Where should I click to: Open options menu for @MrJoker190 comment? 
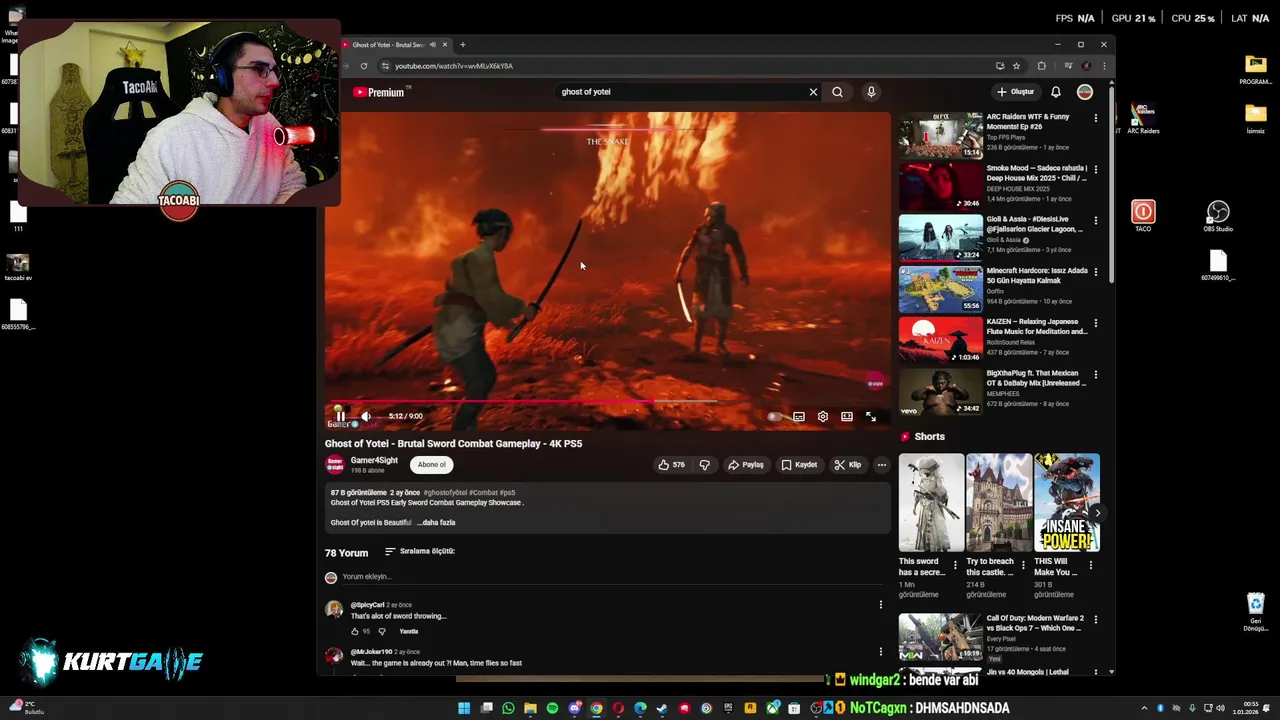click(881, 652)
